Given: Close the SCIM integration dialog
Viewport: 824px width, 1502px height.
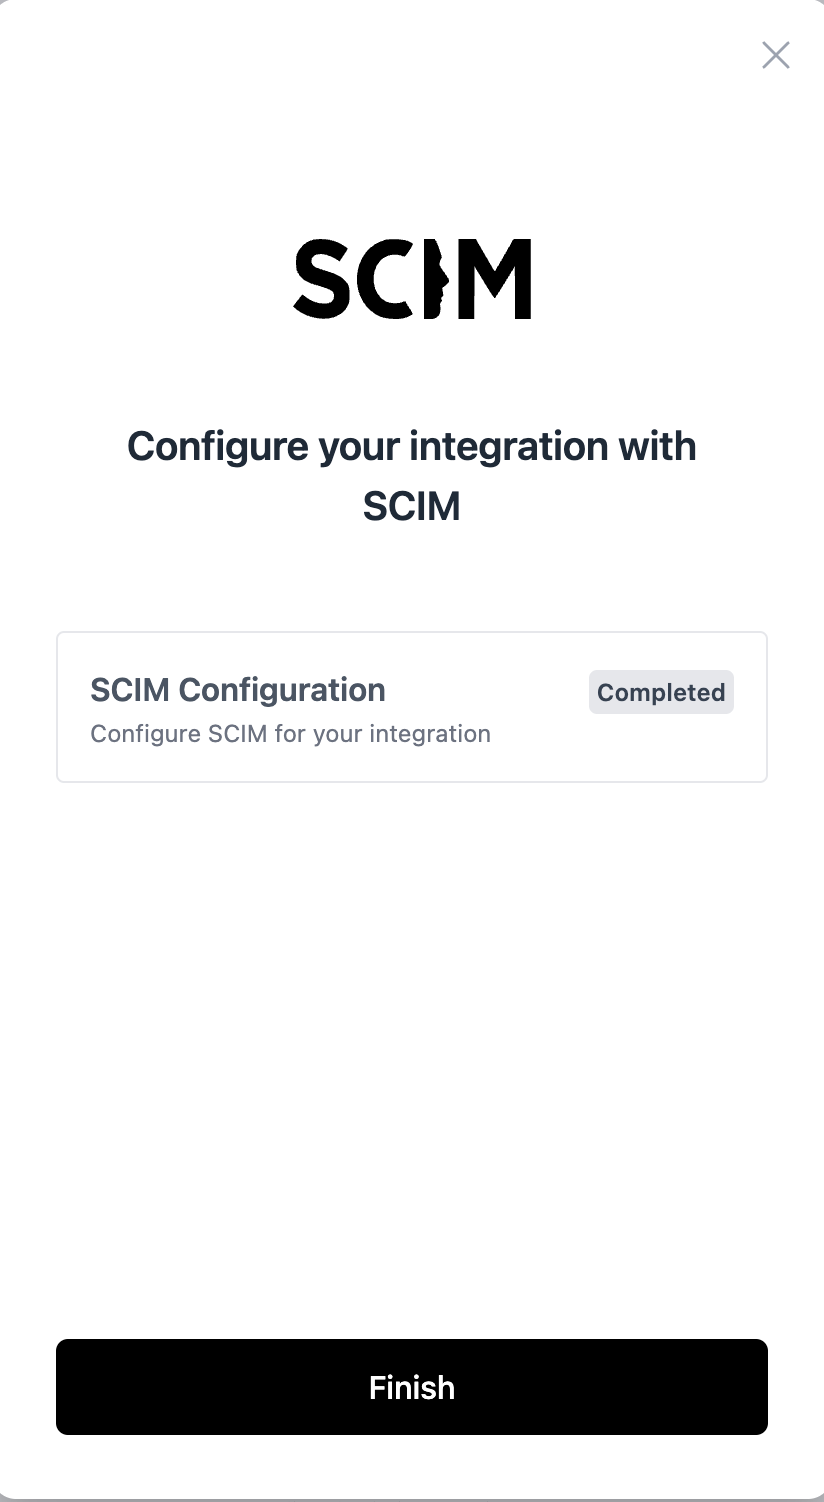Looking at the screenshot, I should [x=776, y=55].
